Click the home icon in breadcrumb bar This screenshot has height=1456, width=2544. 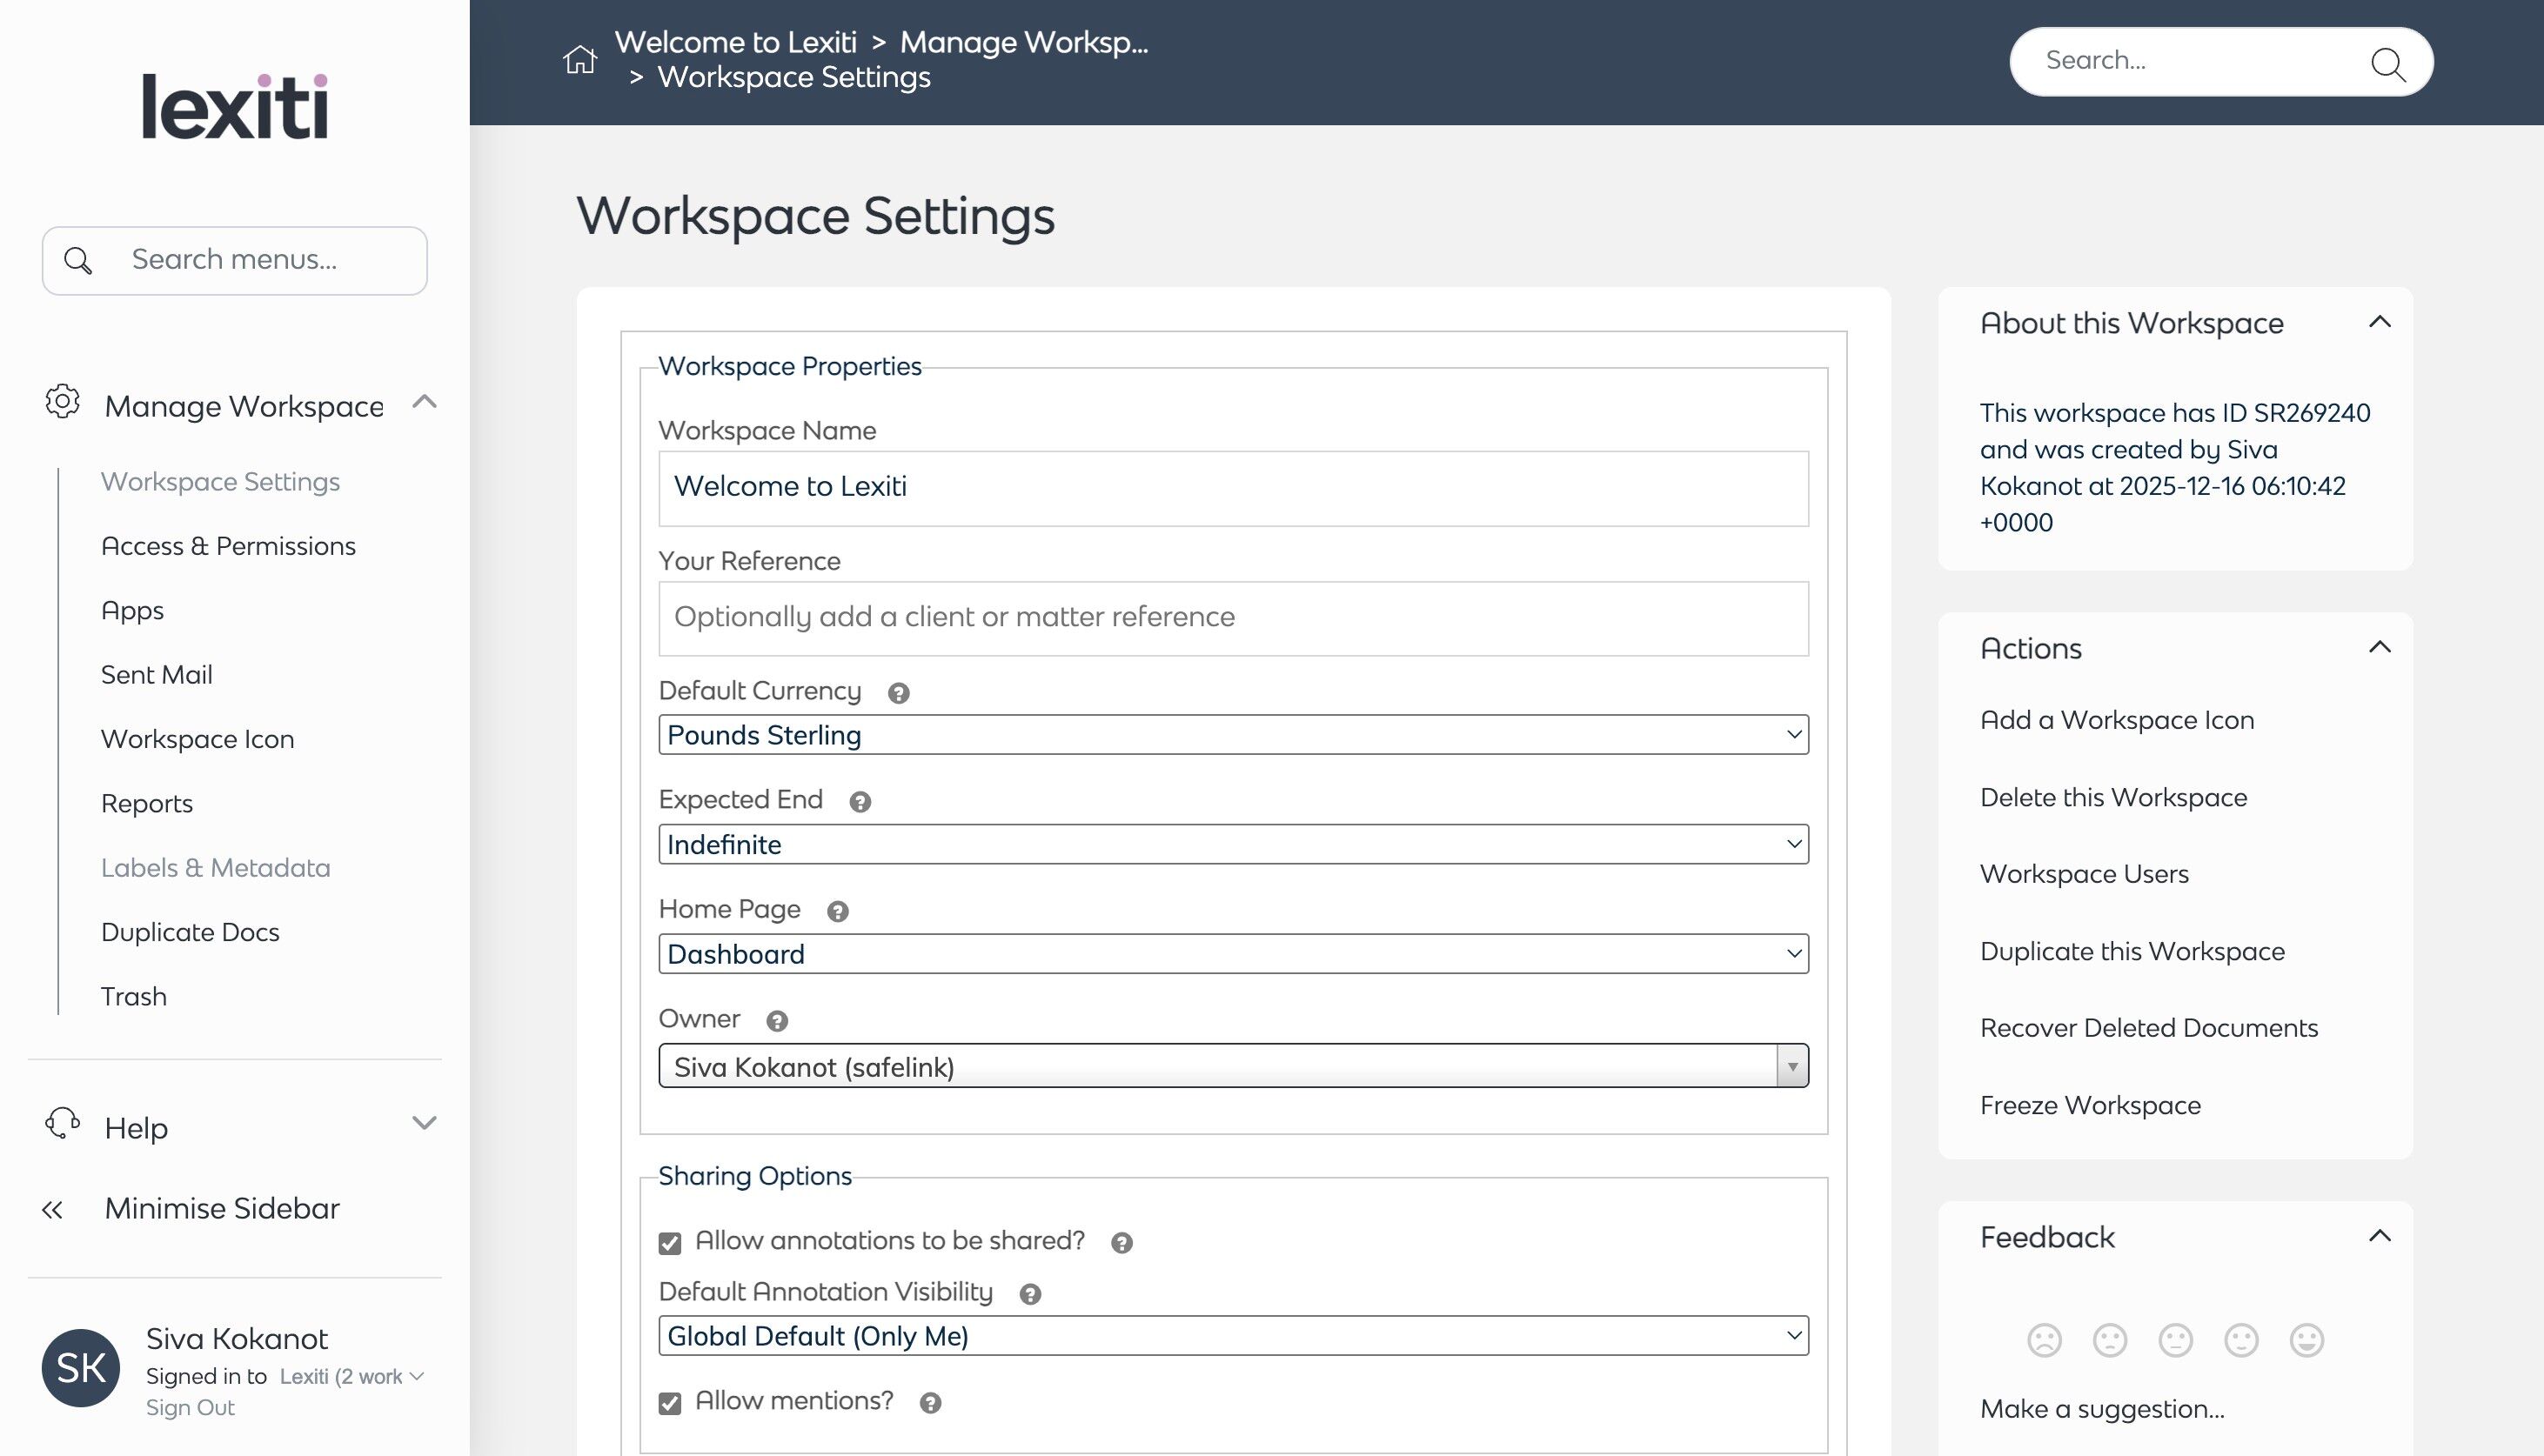point(579,60)
